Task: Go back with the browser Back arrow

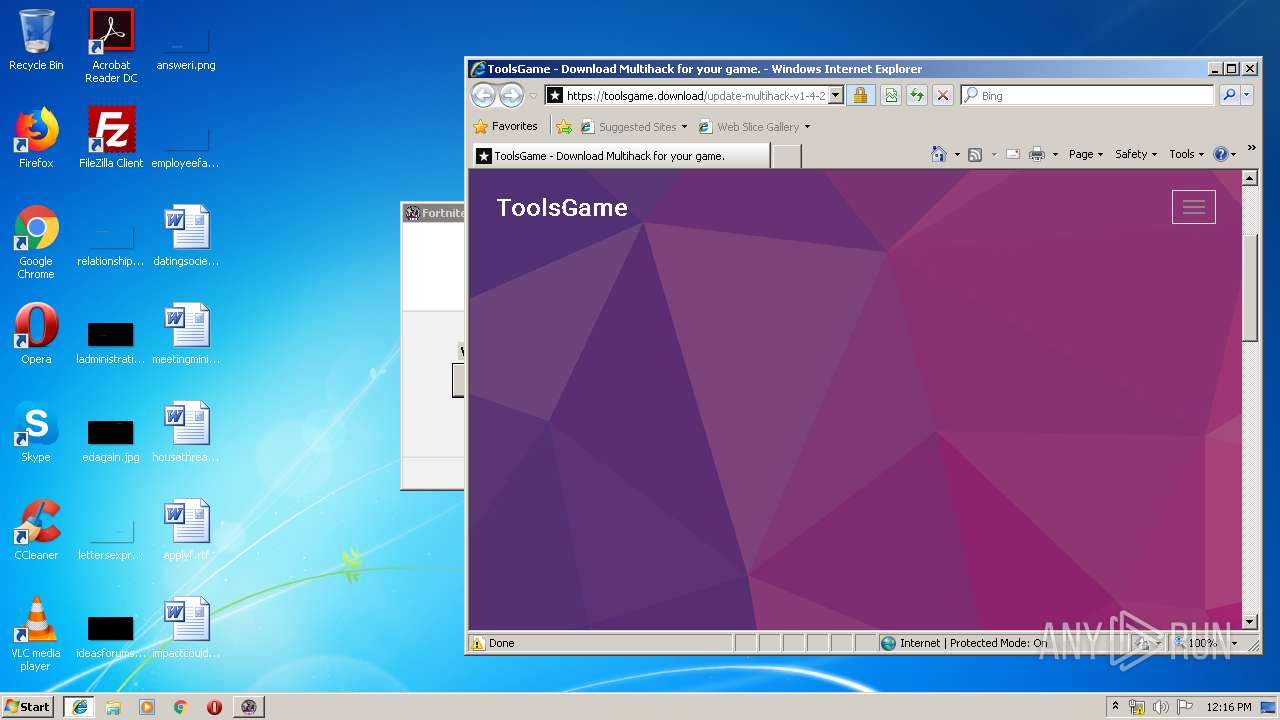Action: pyautogui.click(x=483, y=95)
